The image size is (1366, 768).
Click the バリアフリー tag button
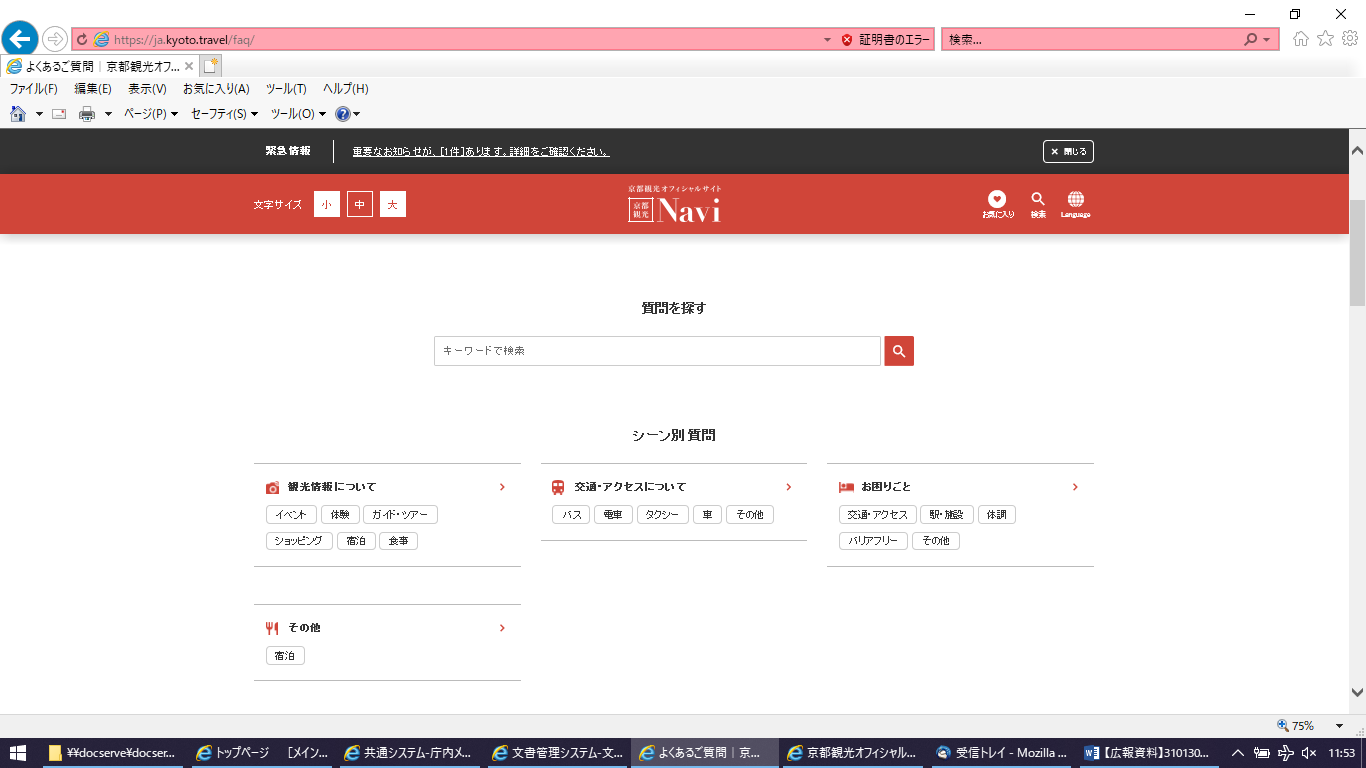(x=873, y=541)
